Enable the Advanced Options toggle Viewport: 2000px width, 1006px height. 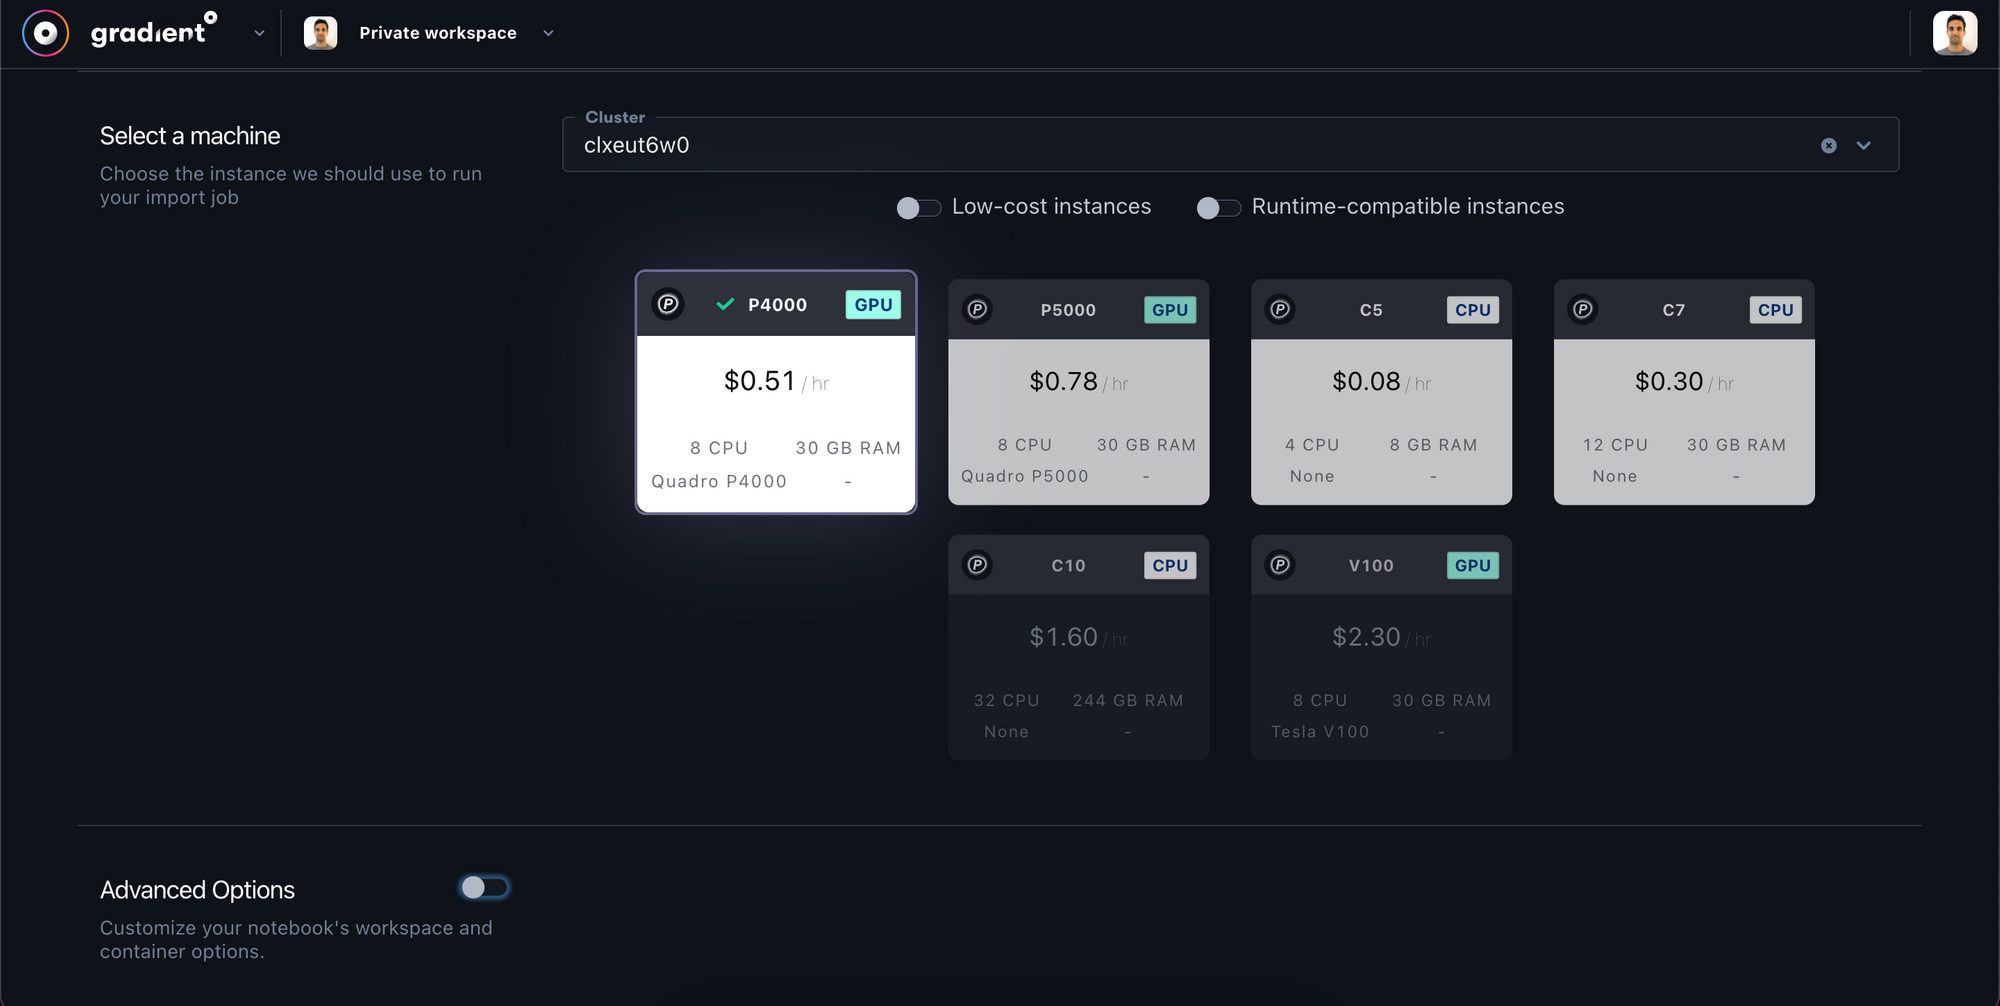[x=485, y=887]
